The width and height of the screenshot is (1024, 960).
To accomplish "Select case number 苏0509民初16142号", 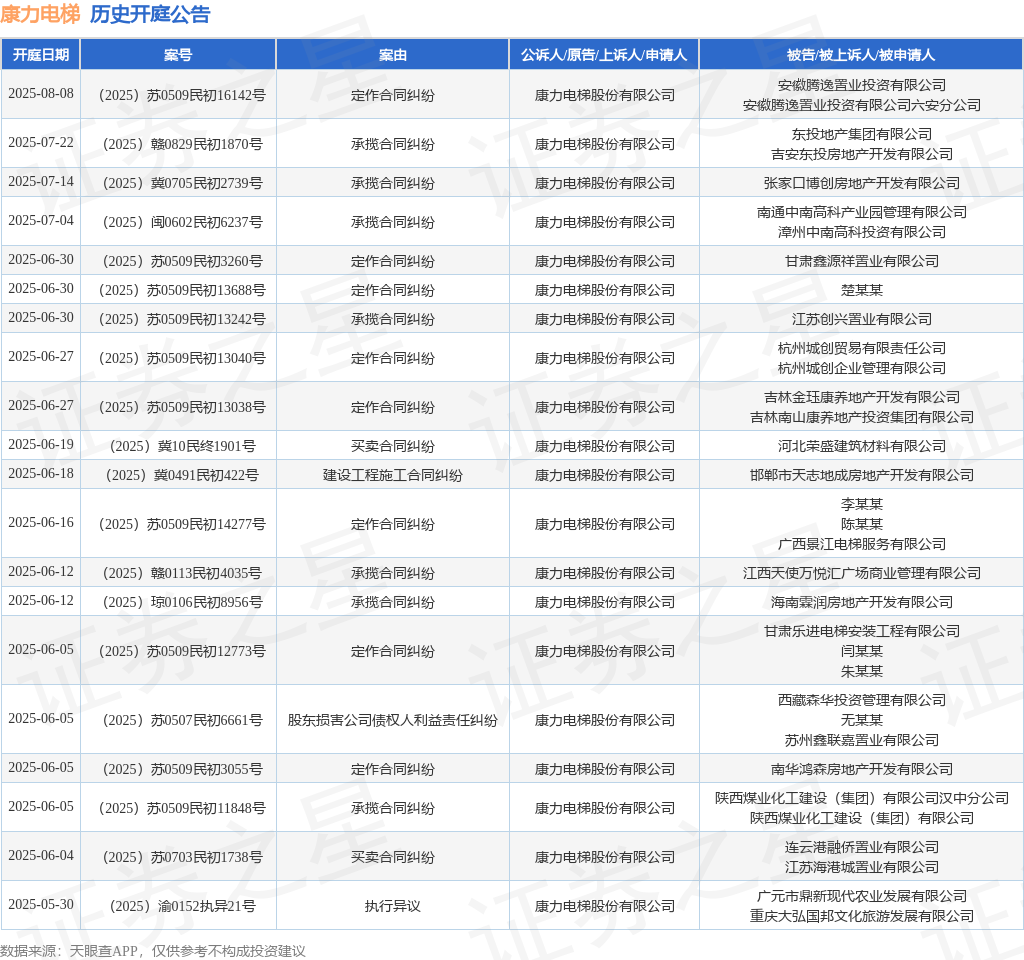I will (x=182, y=95).
